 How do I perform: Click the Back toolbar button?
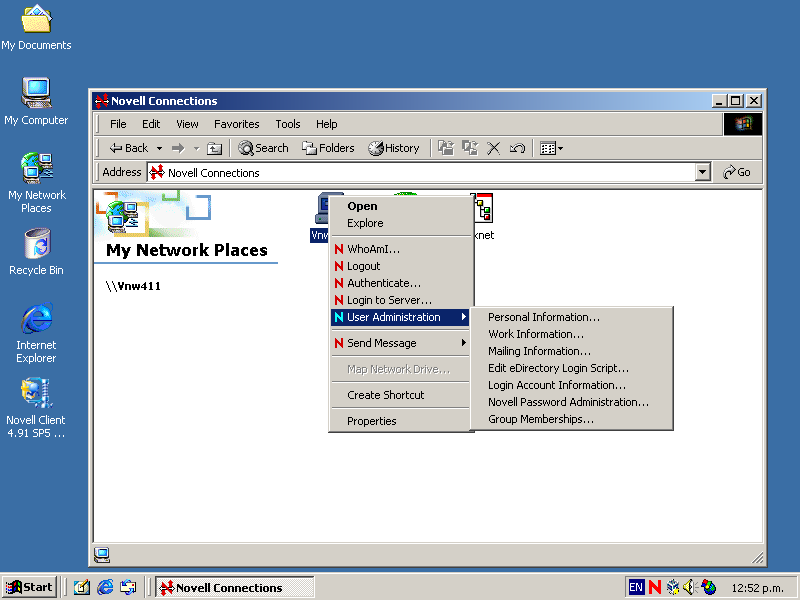point(128,148)
